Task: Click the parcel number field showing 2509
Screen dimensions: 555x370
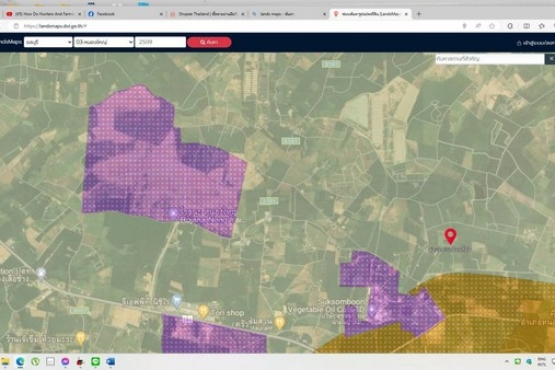Action: pos(160,42)
